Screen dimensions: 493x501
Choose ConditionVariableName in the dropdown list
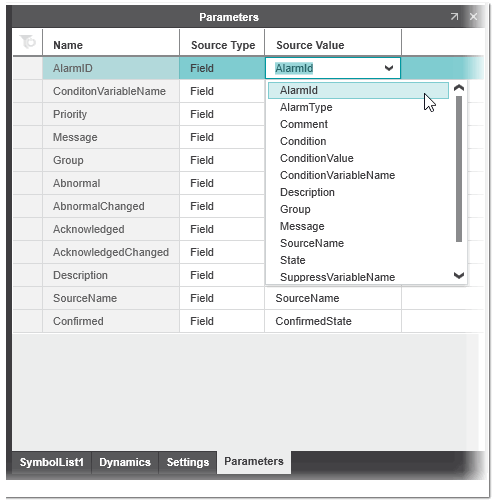(337, 175)
